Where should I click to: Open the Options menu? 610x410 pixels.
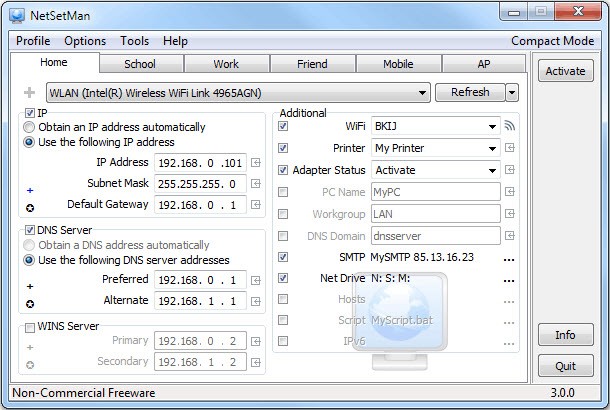tap(85, 41)
